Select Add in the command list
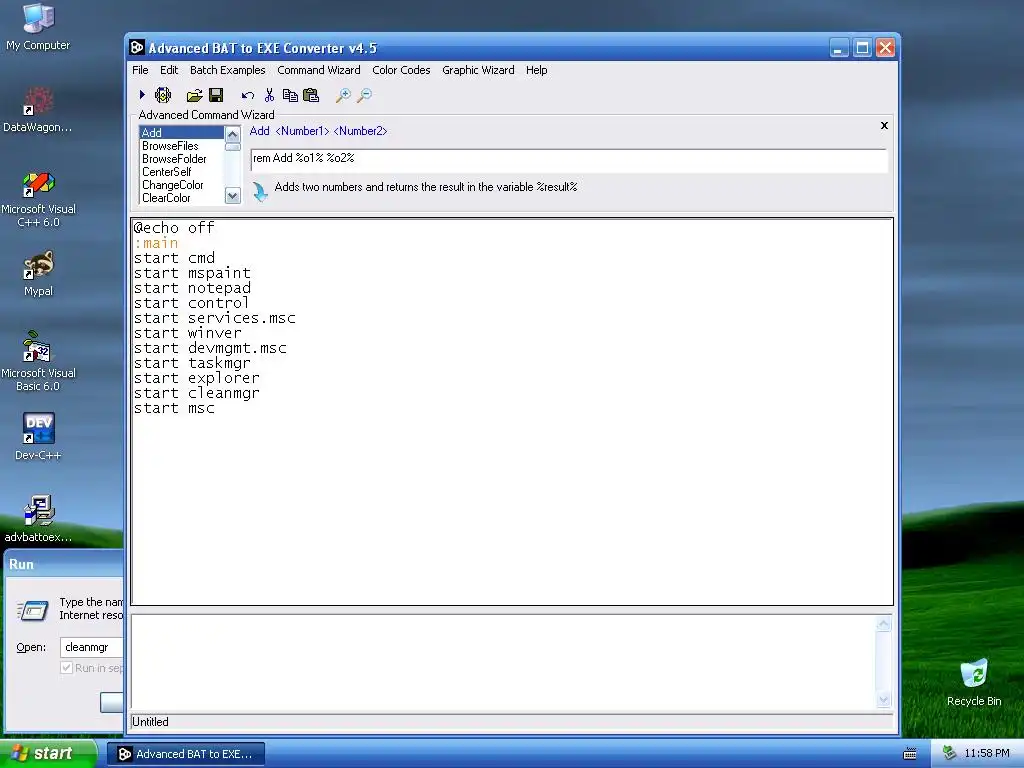Image resolution: width=1024 pixels, height=768 pixels. pos(182,133)
